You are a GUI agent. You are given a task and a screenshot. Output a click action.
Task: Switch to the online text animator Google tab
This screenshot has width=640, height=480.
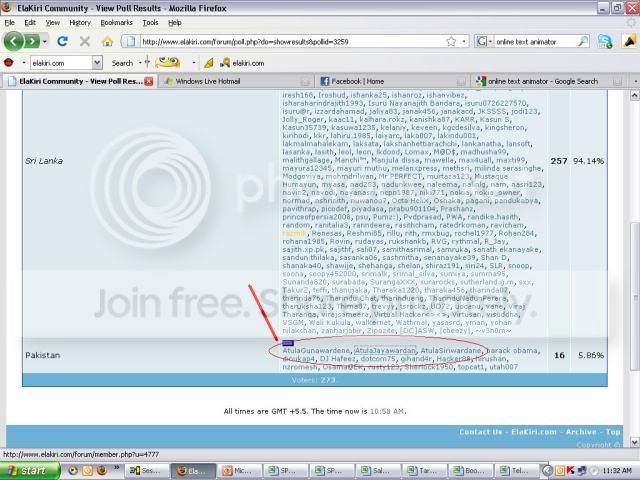[549, 81]
